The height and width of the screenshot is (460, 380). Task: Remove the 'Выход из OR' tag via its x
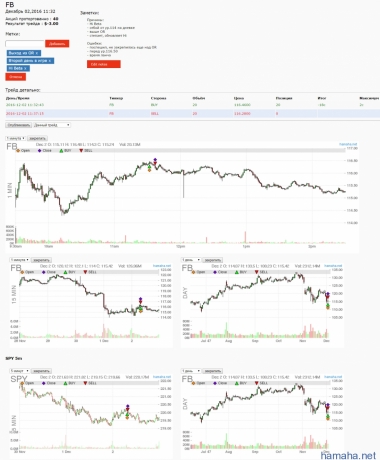(x=37, y=53)
